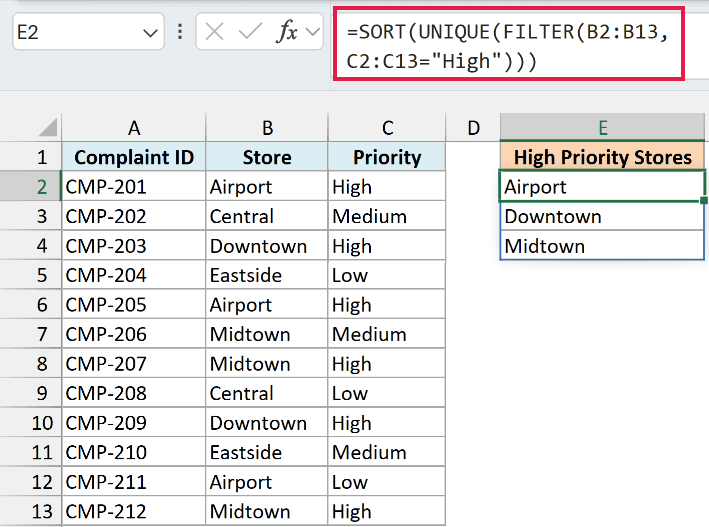Screen dimensions: 709x527
Task: Click the Complaint ID header cell
Action: [x=134, y=157]
